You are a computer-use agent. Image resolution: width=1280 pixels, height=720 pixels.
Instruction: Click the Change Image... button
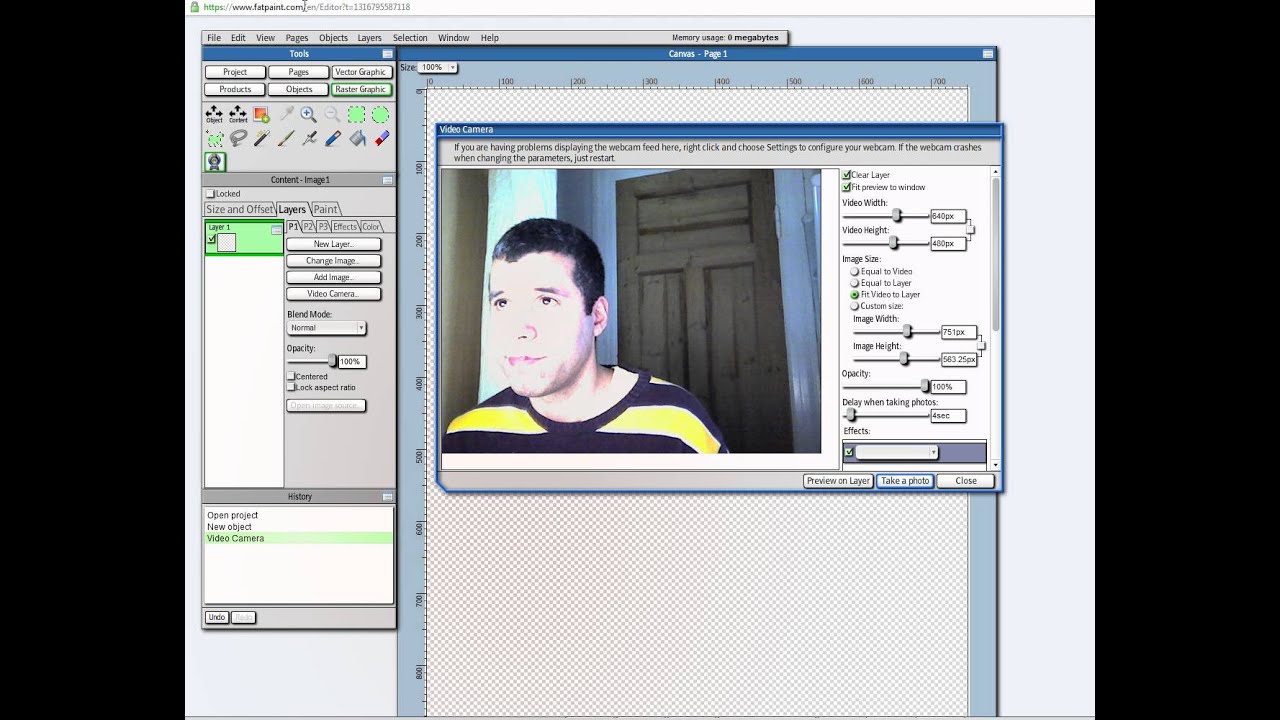point(333,261)
